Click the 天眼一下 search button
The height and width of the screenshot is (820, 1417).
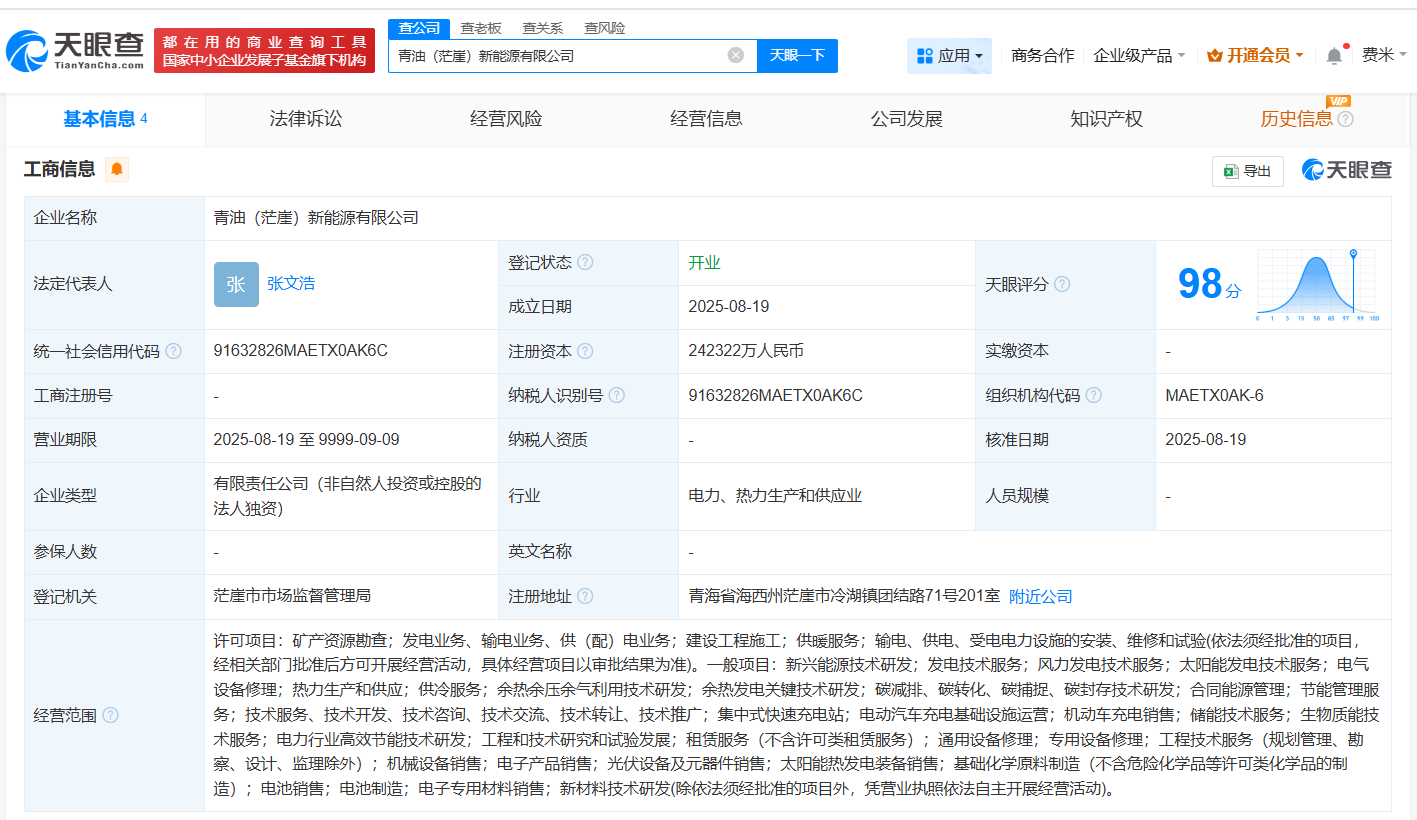tap(799, 55)
